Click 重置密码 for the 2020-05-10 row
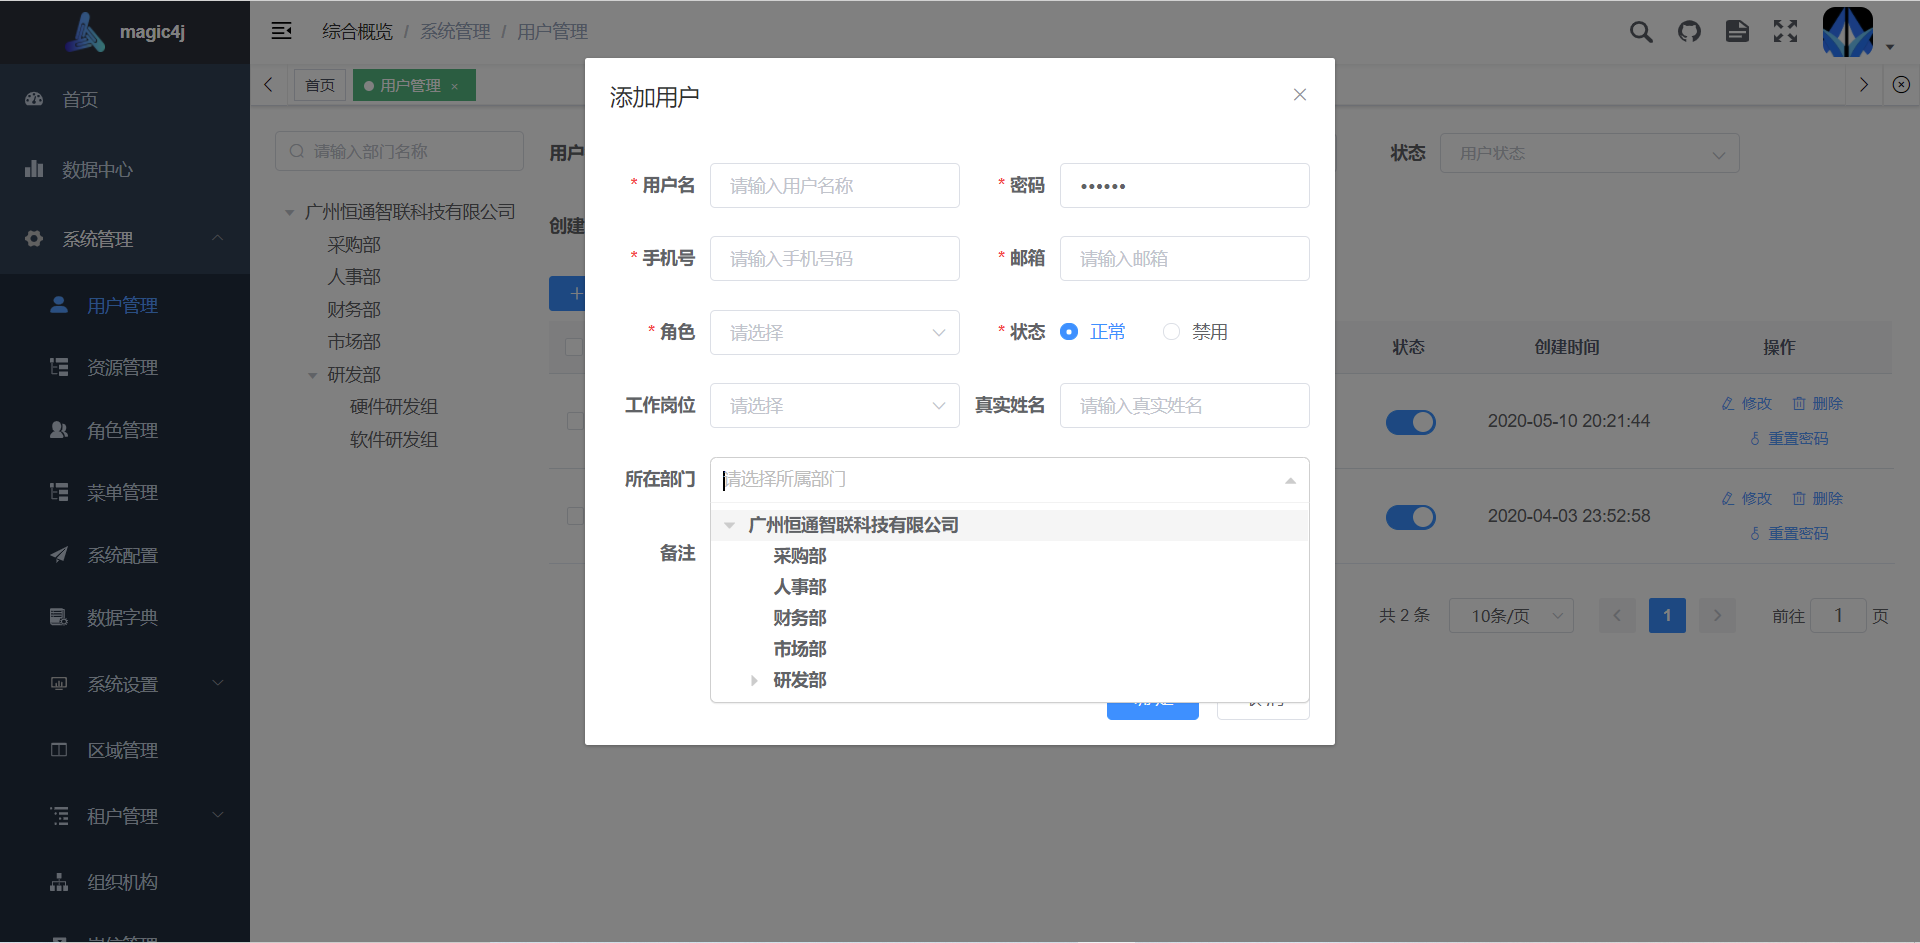The width and height of the screenshot is (1920, 943). [x=1789, y=439]
